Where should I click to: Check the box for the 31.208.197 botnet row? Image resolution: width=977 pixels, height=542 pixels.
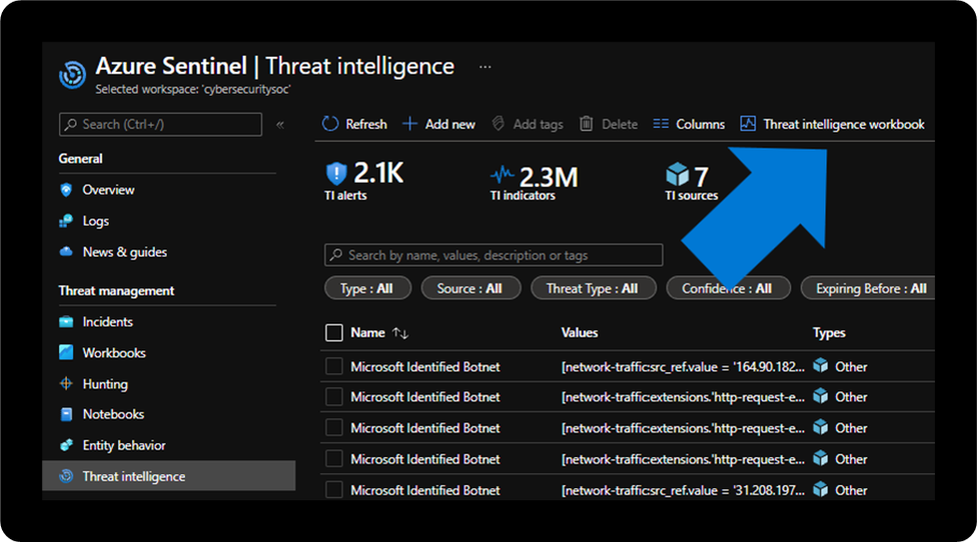click(x=334, y=490)
